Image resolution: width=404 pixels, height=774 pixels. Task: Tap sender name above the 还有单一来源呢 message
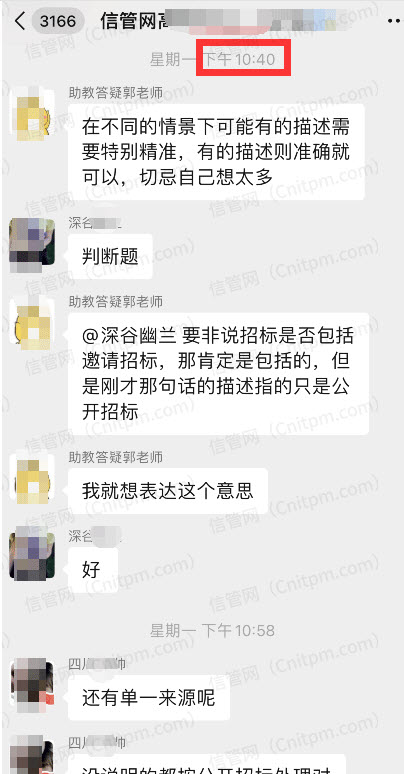click(97, 664)
